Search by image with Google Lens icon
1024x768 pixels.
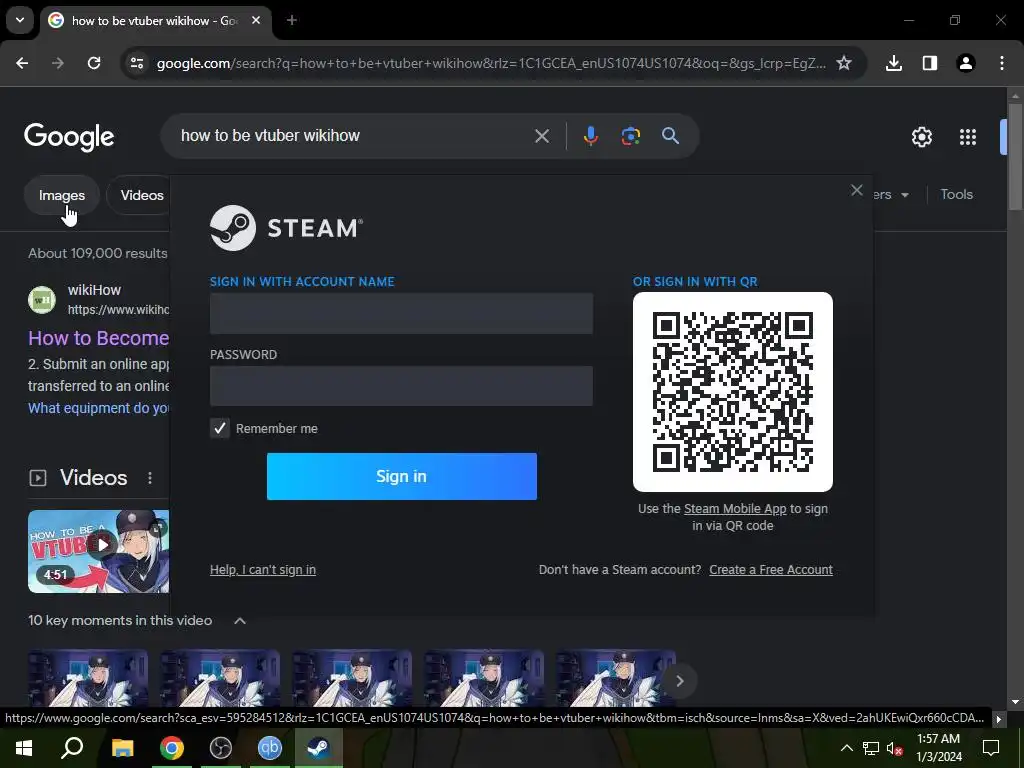(x=630, y=136)
